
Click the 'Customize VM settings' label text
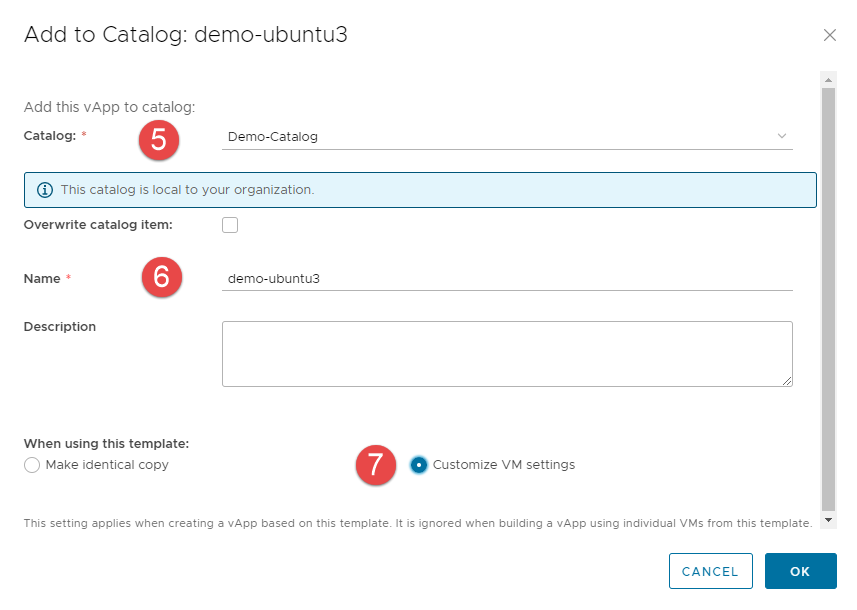click(503, 465)
